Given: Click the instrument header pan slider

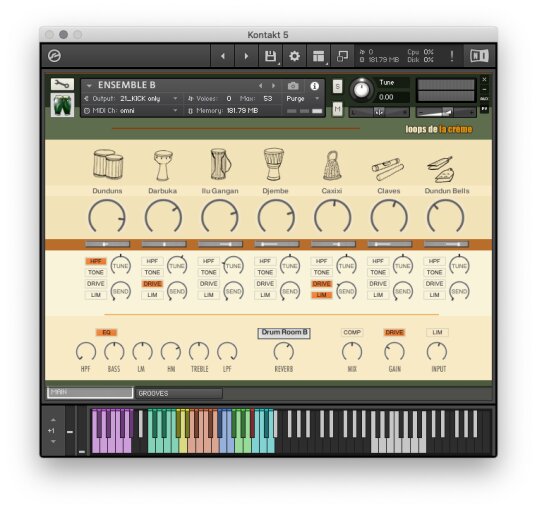Looking at the screenshot, I should coord(379,112).
